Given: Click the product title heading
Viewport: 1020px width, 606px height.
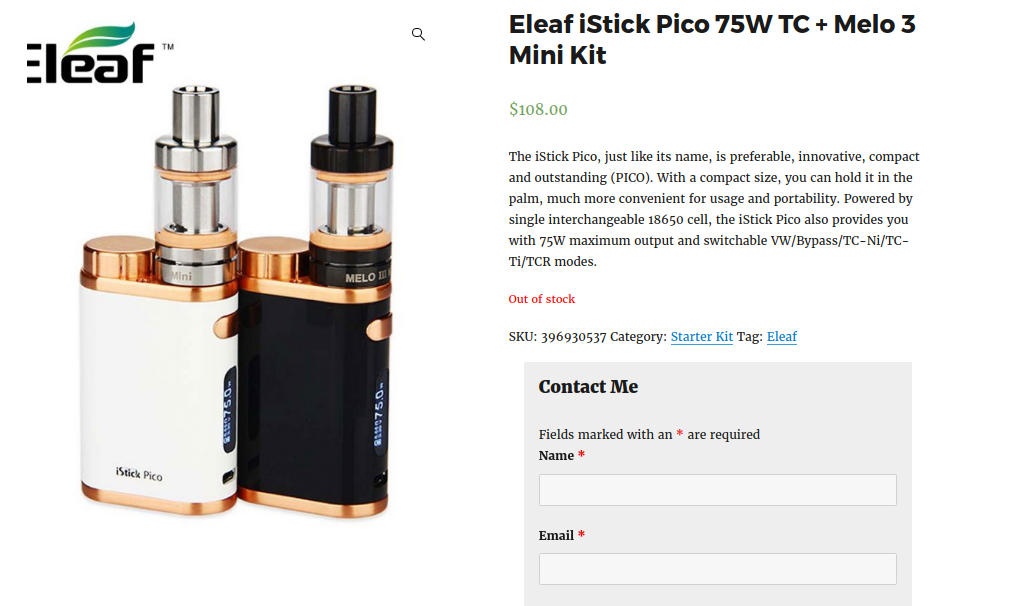Looking at the screenshot, I should tap(712, 40).
